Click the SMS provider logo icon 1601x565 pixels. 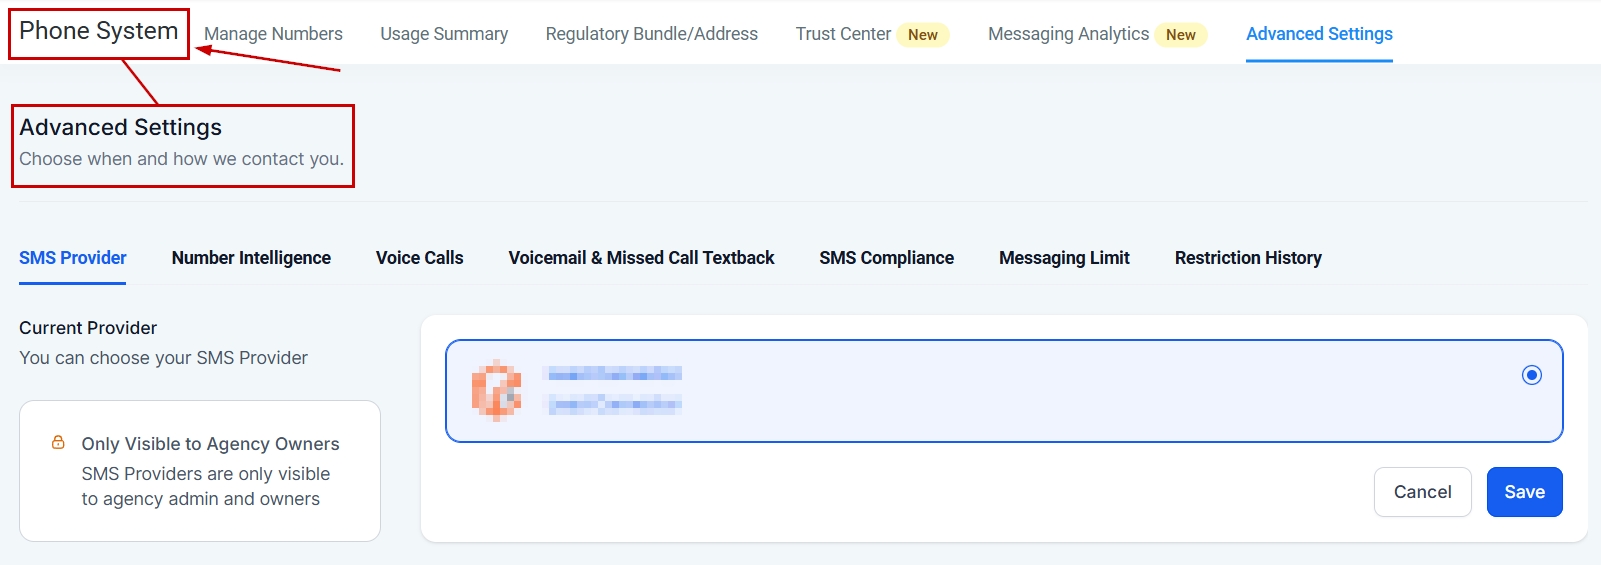[496, 390]
